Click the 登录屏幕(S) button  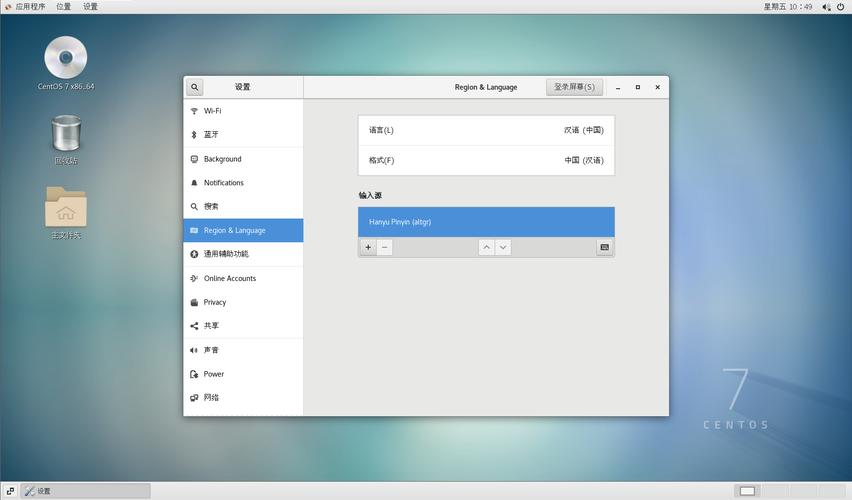click(x=574, y=87)
